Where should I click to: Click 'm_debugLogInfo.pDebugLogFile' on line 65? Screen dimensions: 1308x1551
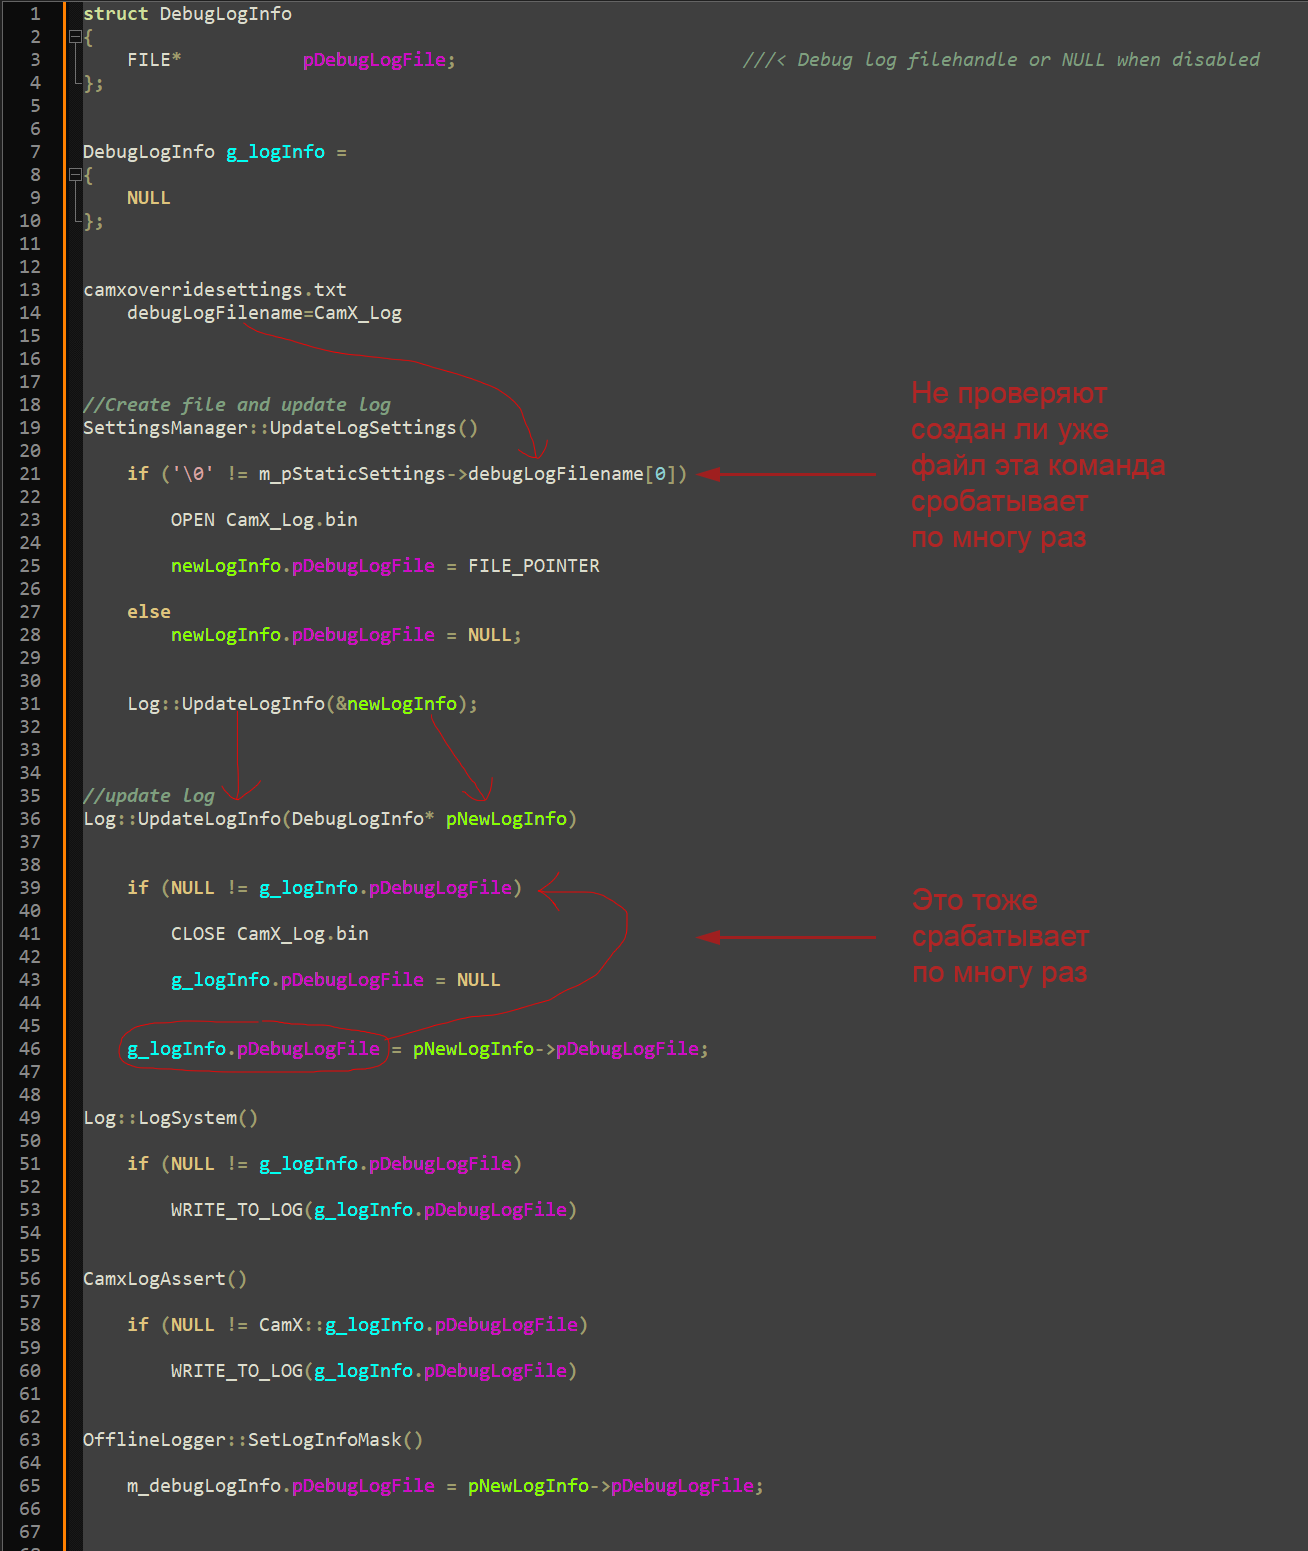point(281,1486)
